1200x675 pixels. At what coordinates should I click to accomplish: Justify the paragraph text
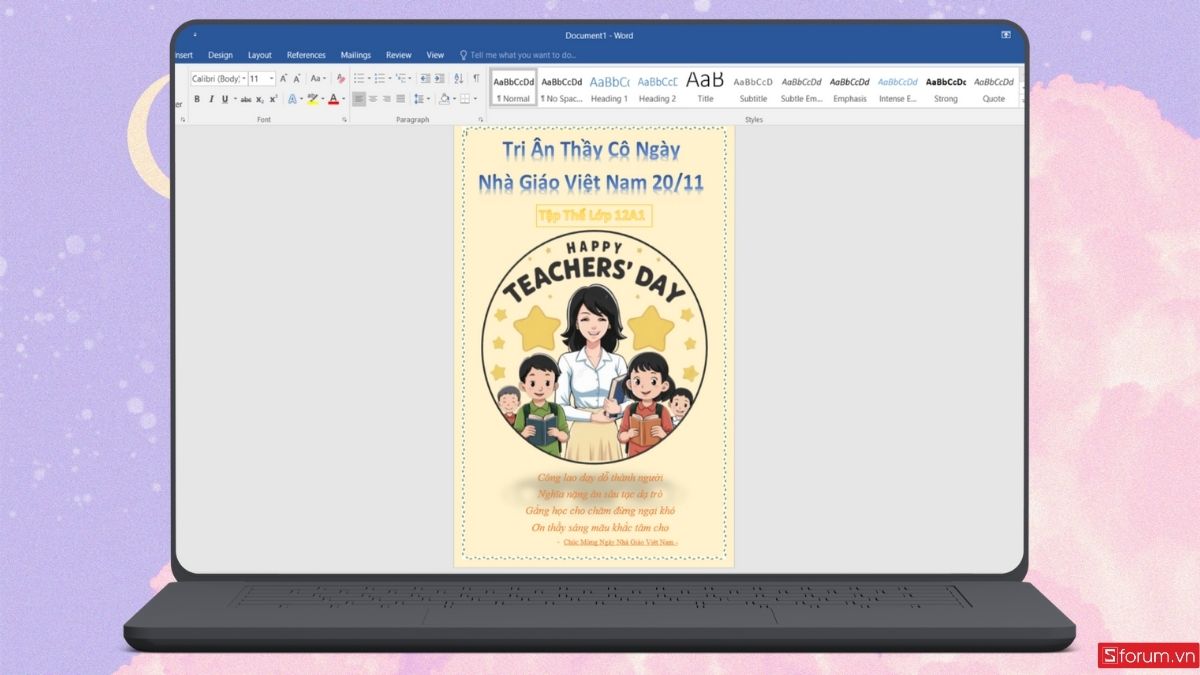(x=401, y=99)
